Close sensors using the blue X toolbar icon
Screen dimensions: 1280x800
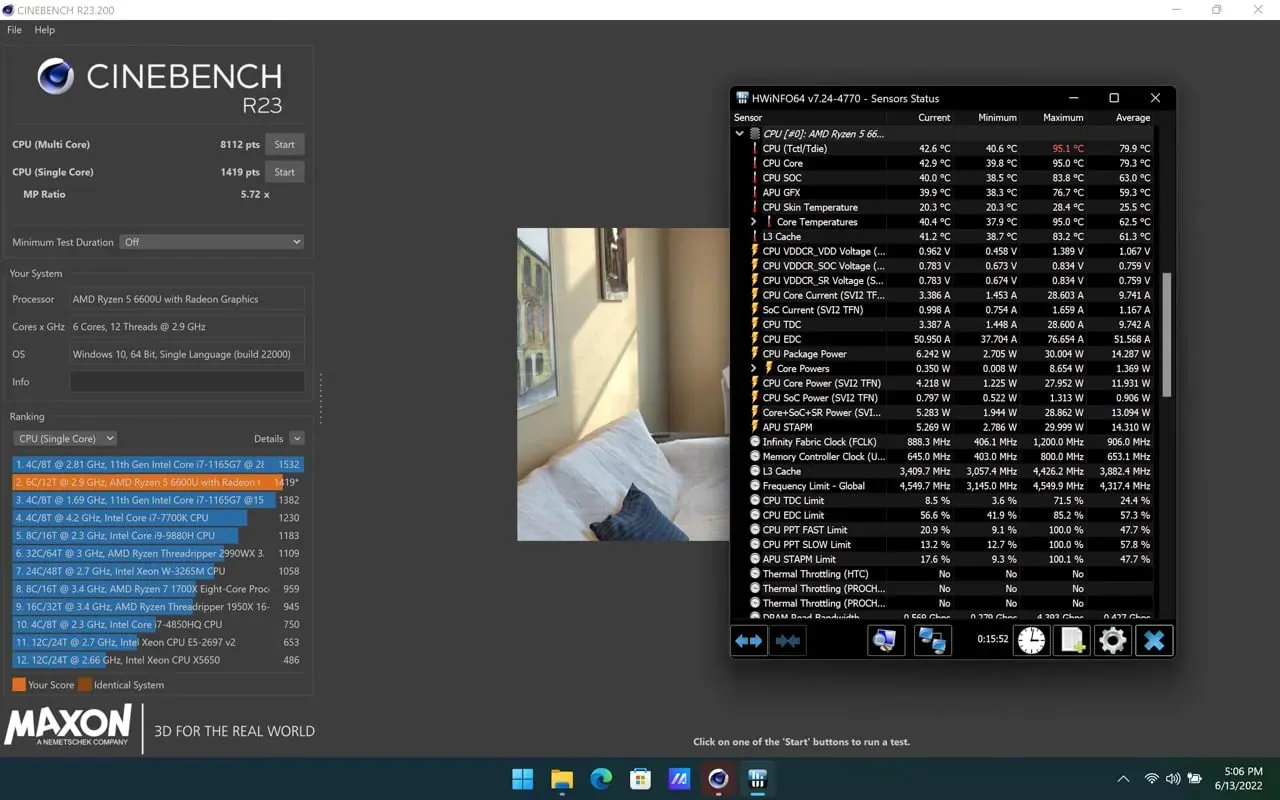[x=1154, y=641]
